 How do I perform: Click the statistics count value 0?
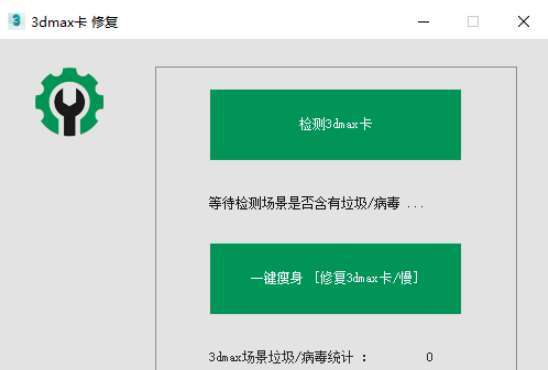[430, 357]
